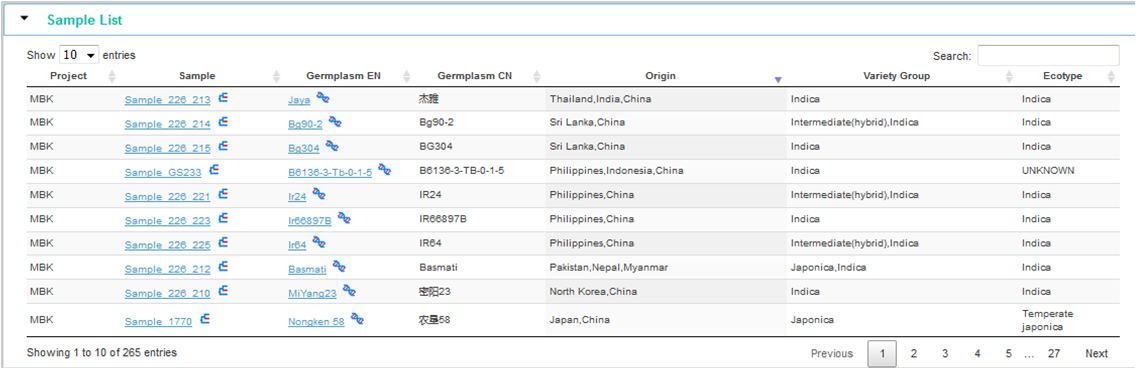1136x369 pixels.
Task: Open the Ir66897B germplasm link
Action: tap(310, 221)
